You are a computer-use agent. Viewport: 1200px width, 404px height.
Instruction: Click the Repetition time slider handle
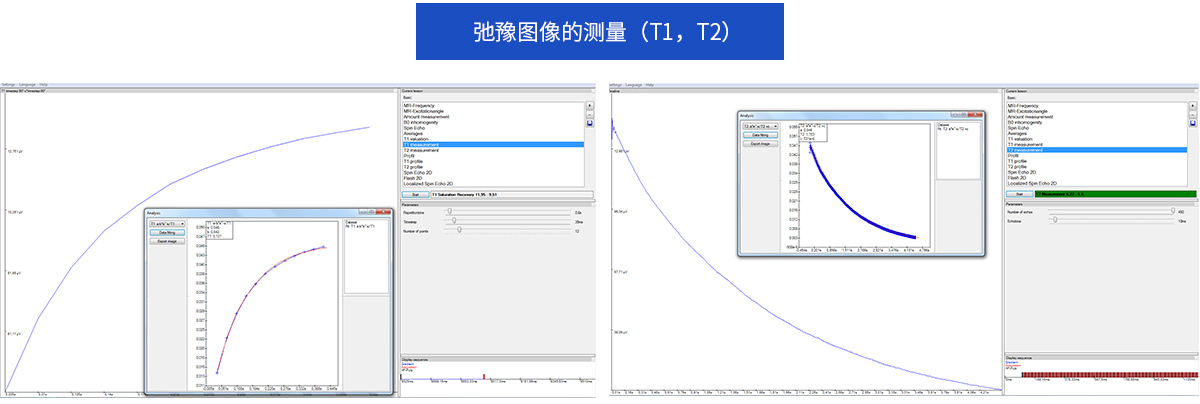449,211
